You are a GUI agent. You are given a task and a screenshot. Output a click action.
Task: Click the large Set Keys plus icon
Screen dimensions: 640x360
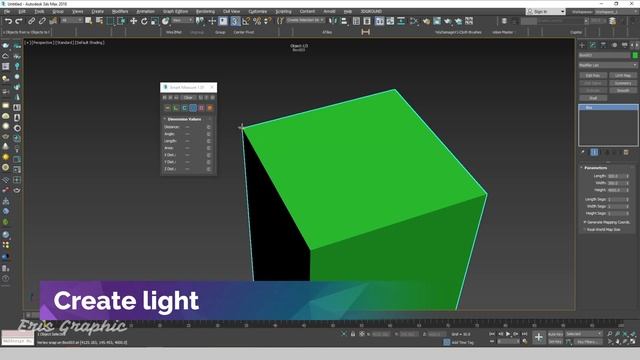pos(539,337)
